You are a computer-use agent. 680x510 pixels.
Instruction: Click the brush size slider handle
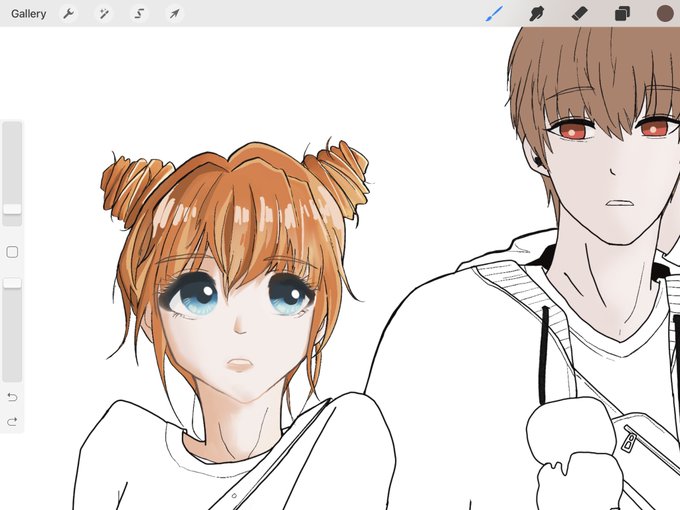pyautogui.click(x=12, y=209)
